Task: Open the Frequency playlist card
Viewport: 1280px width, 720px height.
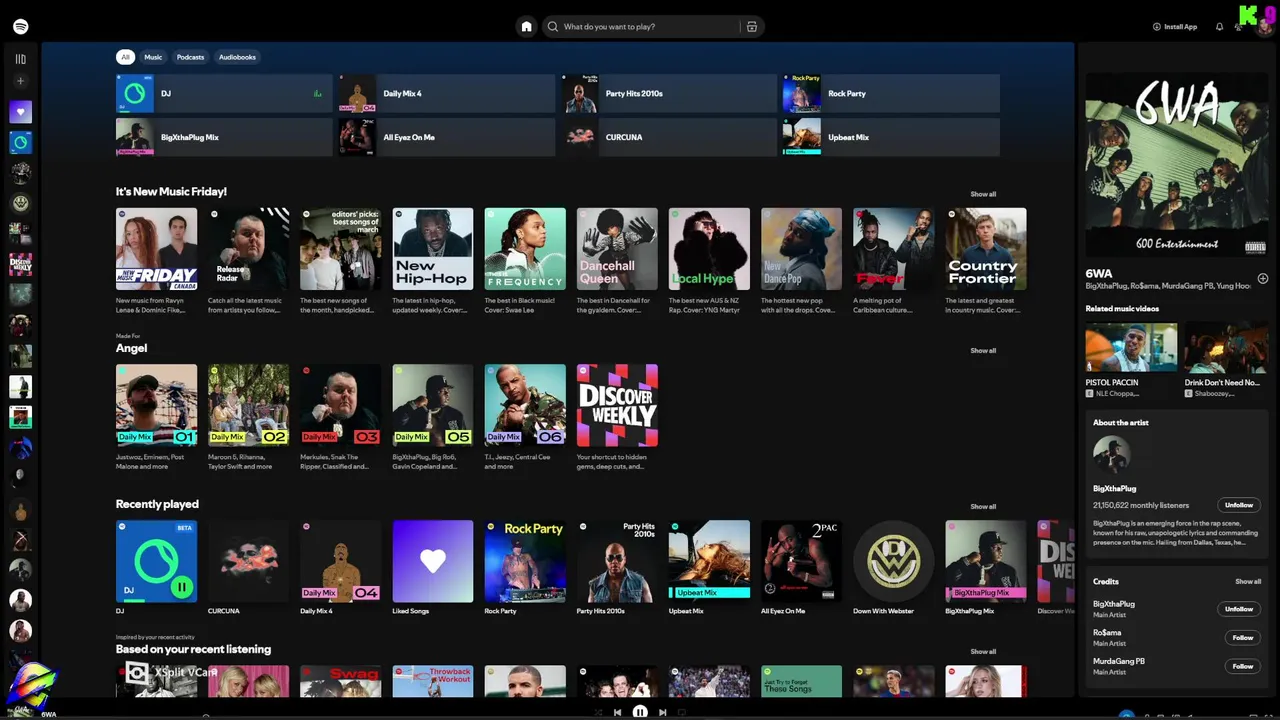Action: coord(525,249)
